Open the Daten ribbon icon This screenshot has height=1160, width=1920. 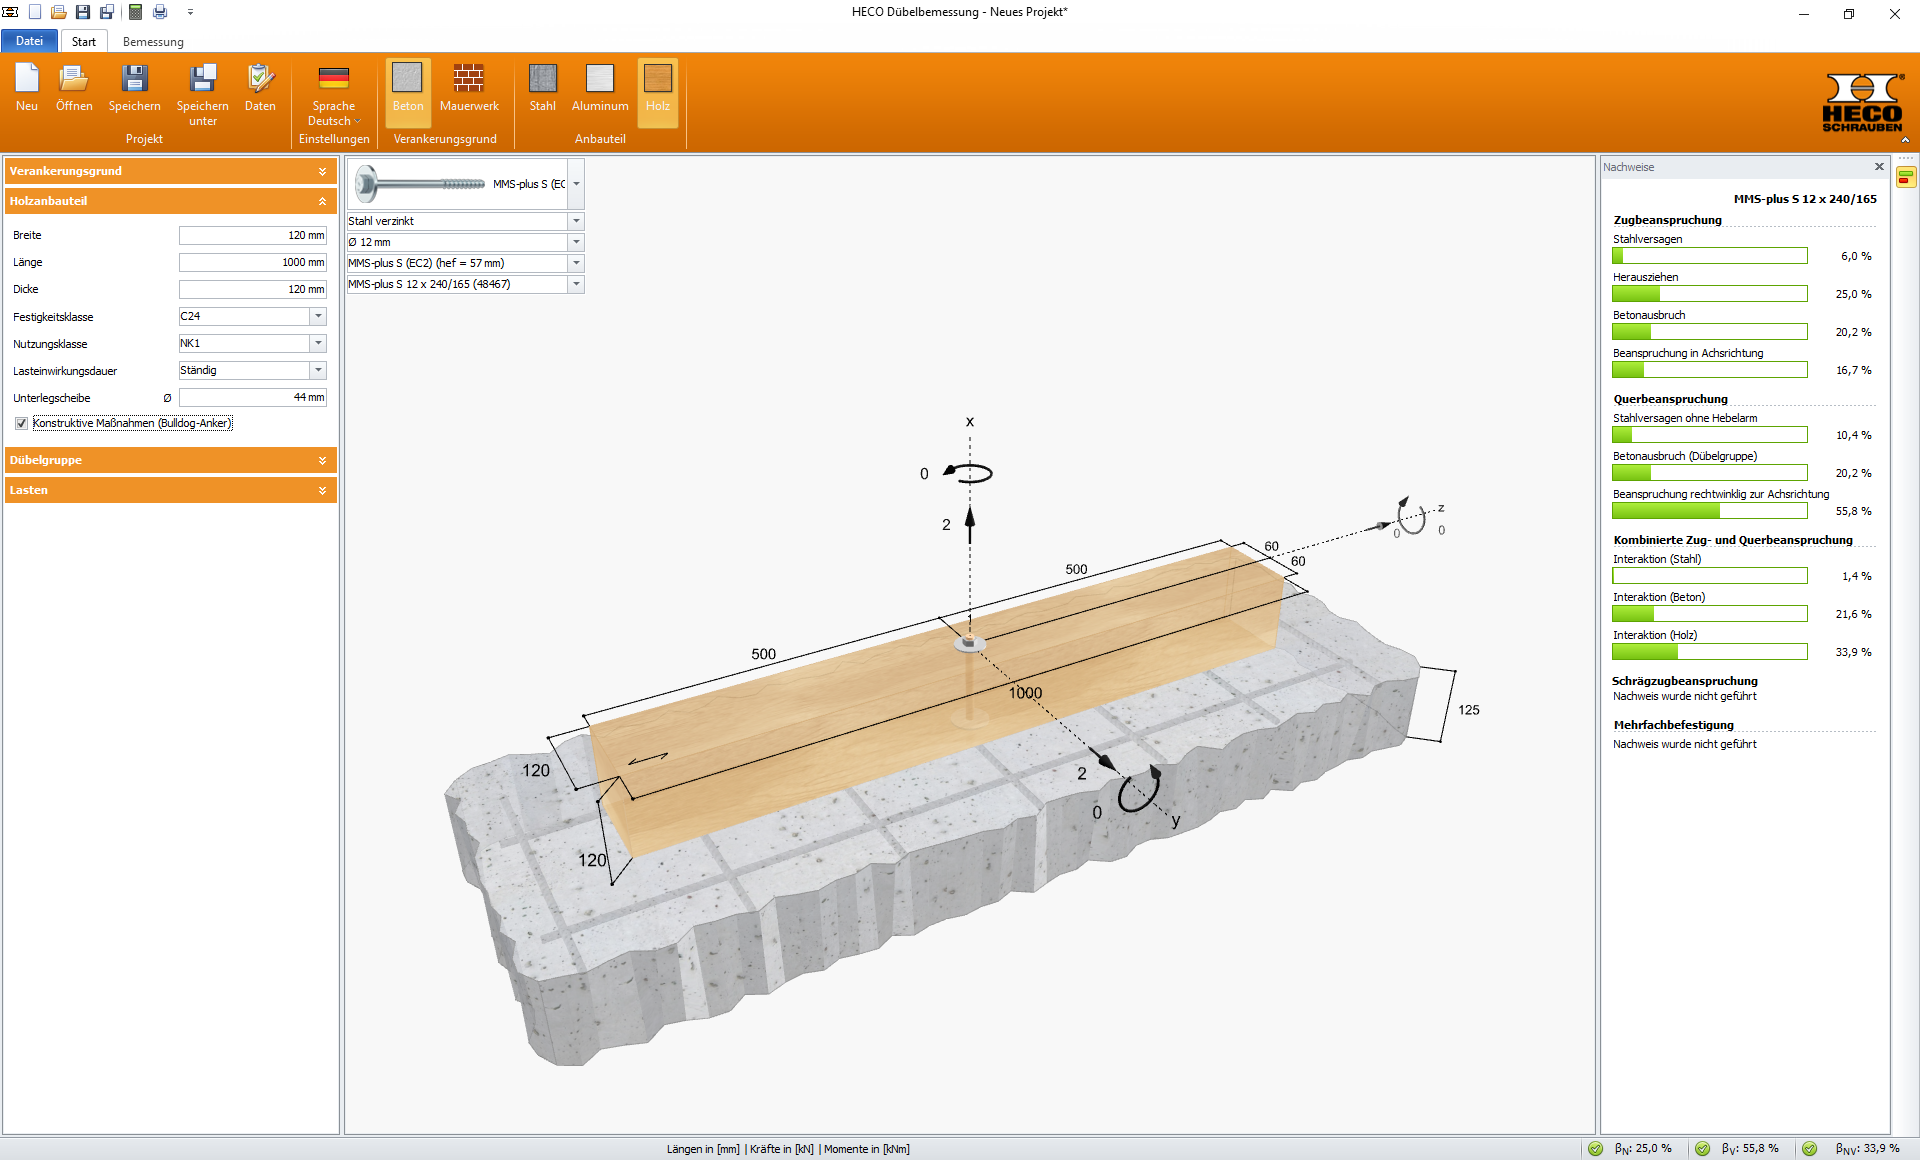point(260,88)
